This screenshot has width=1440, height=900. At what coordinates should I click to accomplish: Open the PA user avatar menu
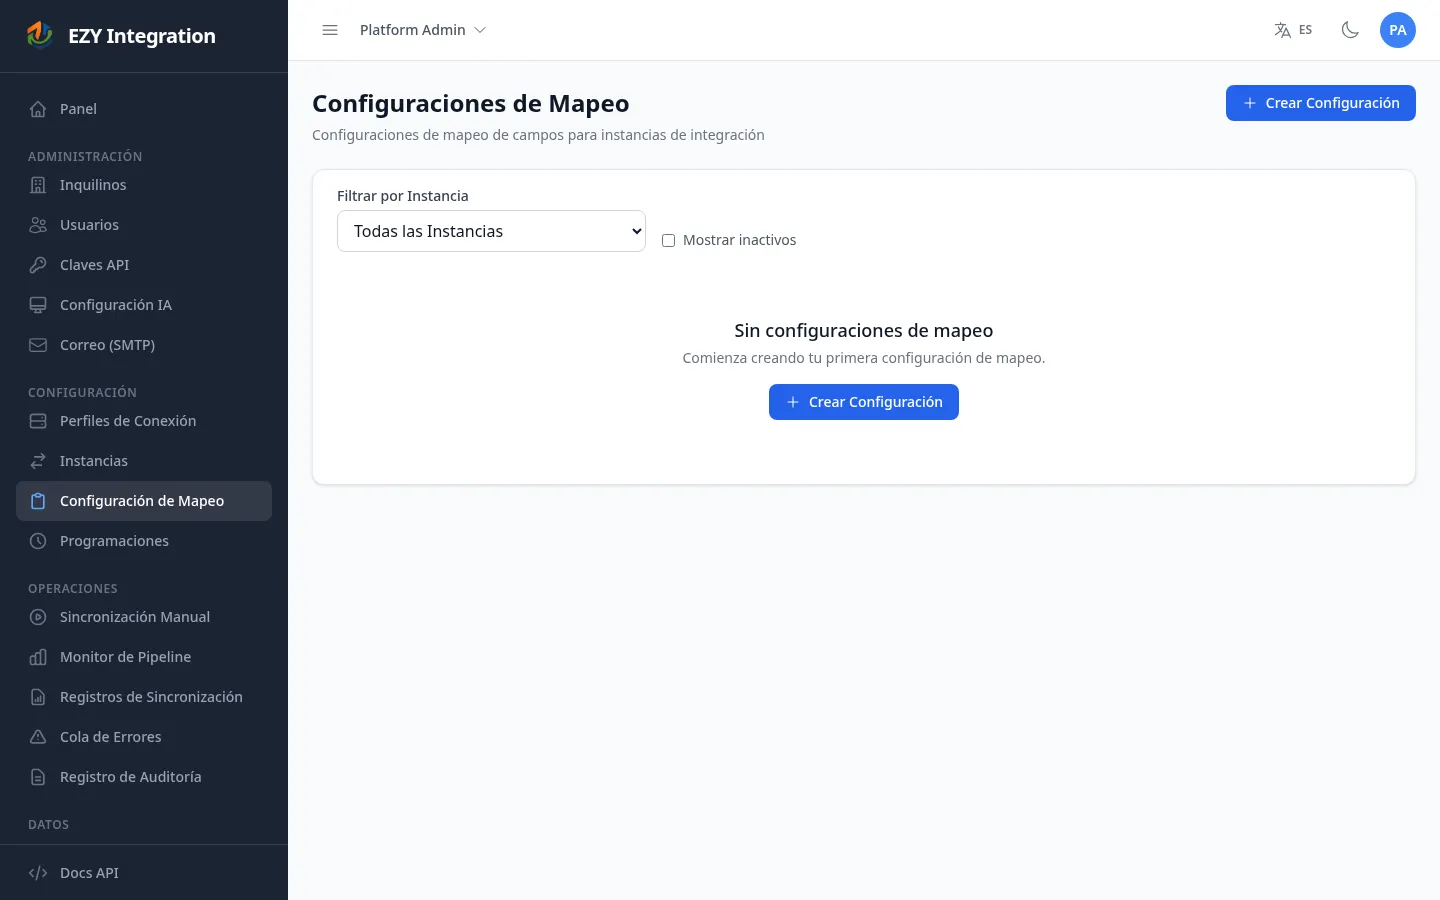[x=1398, y=30]
